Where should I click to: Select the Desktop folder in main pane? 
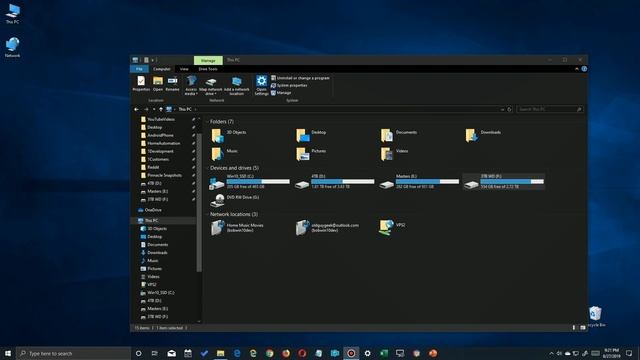[311, 136]
